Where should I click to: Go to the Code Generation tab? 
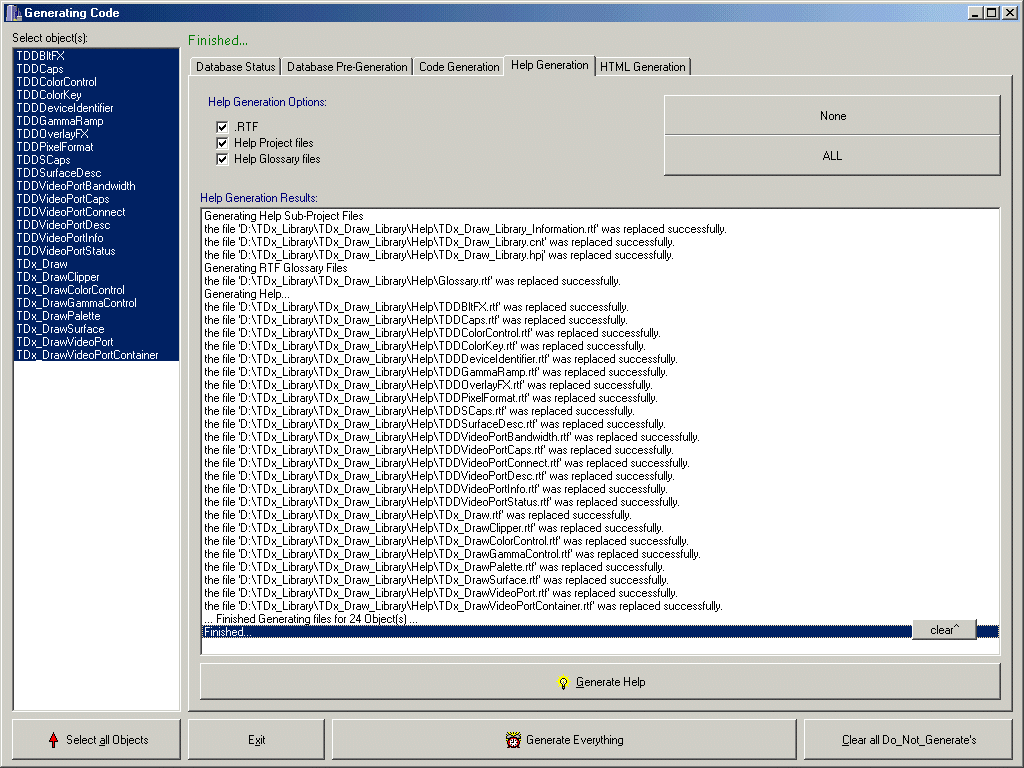tap(459, 67)
